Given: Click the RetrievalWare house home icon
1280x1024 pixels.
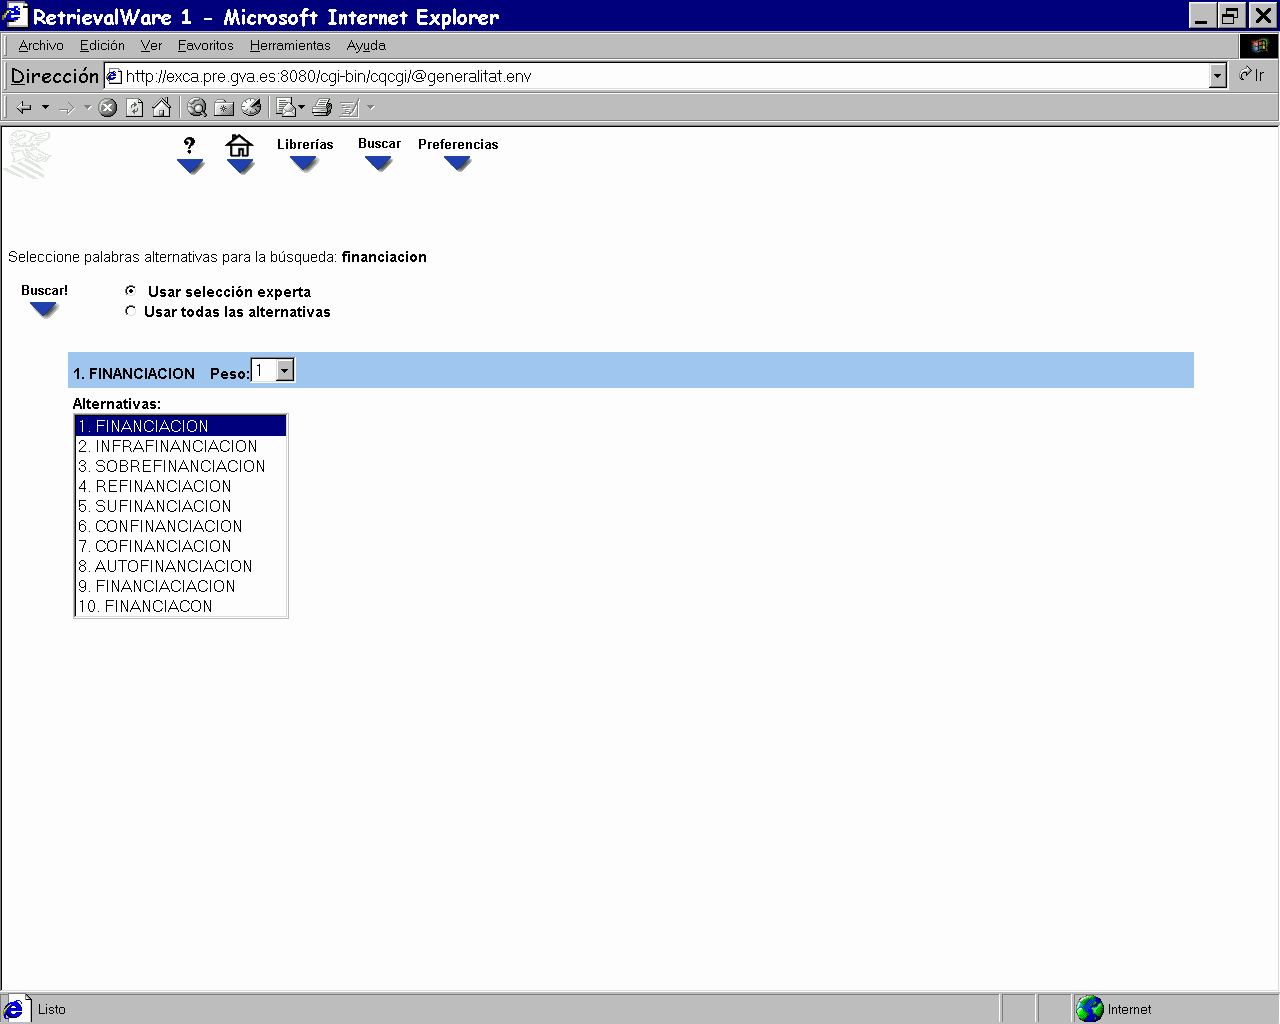Looking at the screenshot, I should (239, 146).
